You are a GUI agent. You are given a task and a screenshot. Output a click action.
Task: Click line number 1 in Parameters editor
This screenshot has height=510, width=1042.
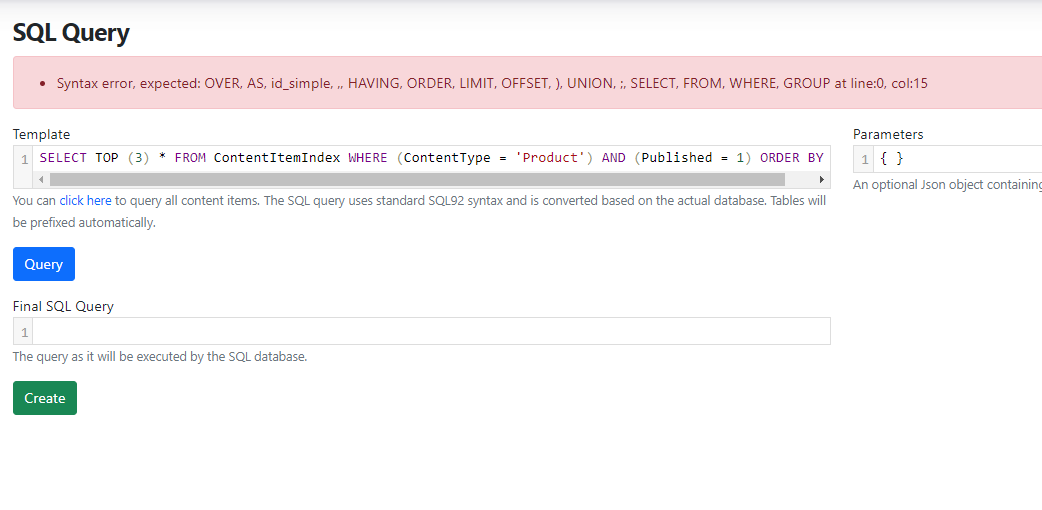[865, 160]
